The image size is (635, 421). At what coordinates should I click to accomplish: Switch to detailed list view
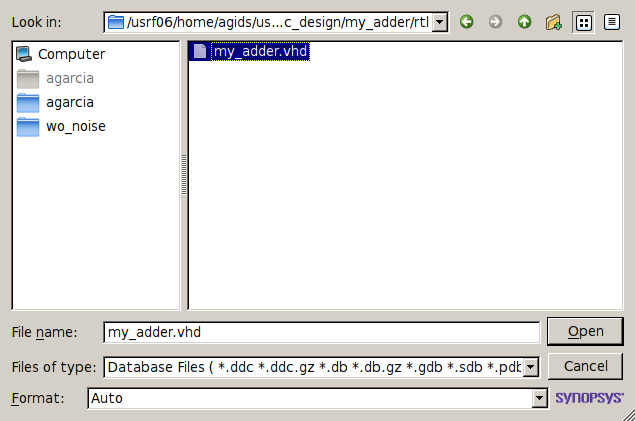(x=612, y=22)
